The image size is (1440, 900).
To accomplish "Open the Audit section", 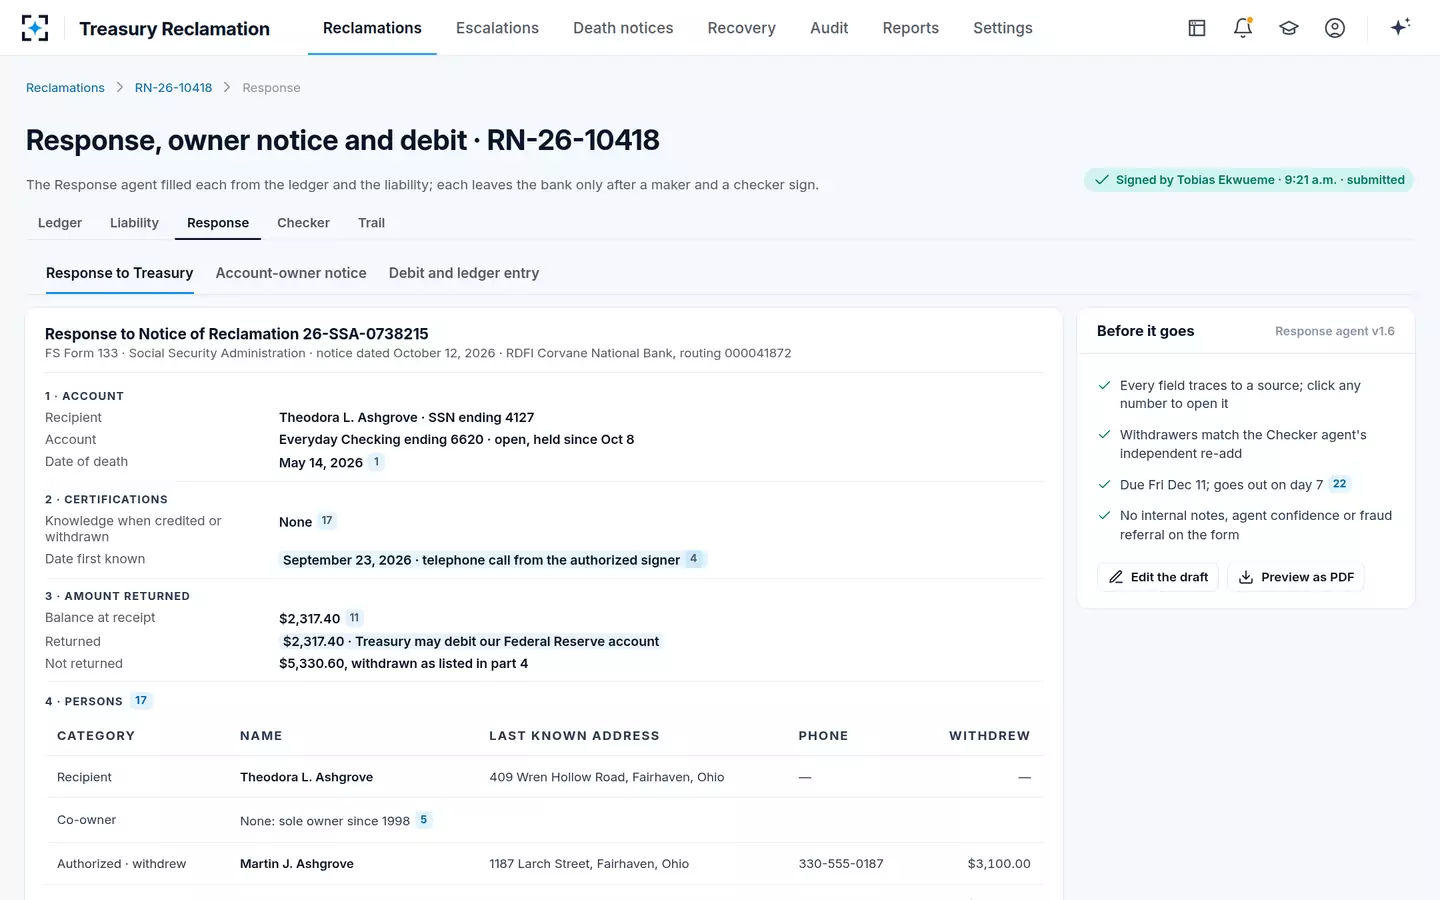I will [x=829, y=28].
